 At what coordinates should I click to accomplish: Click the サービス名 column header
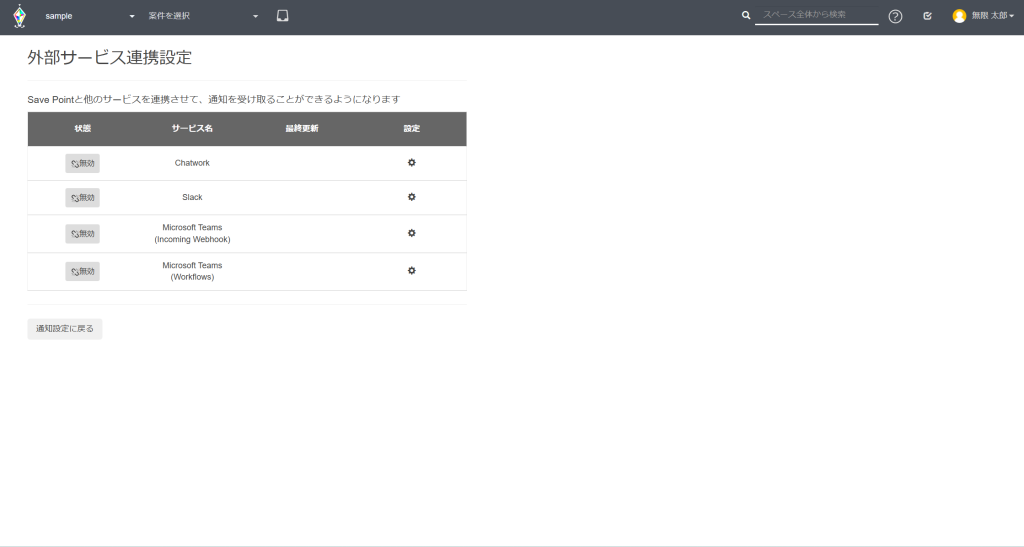(x=192, y=129)
